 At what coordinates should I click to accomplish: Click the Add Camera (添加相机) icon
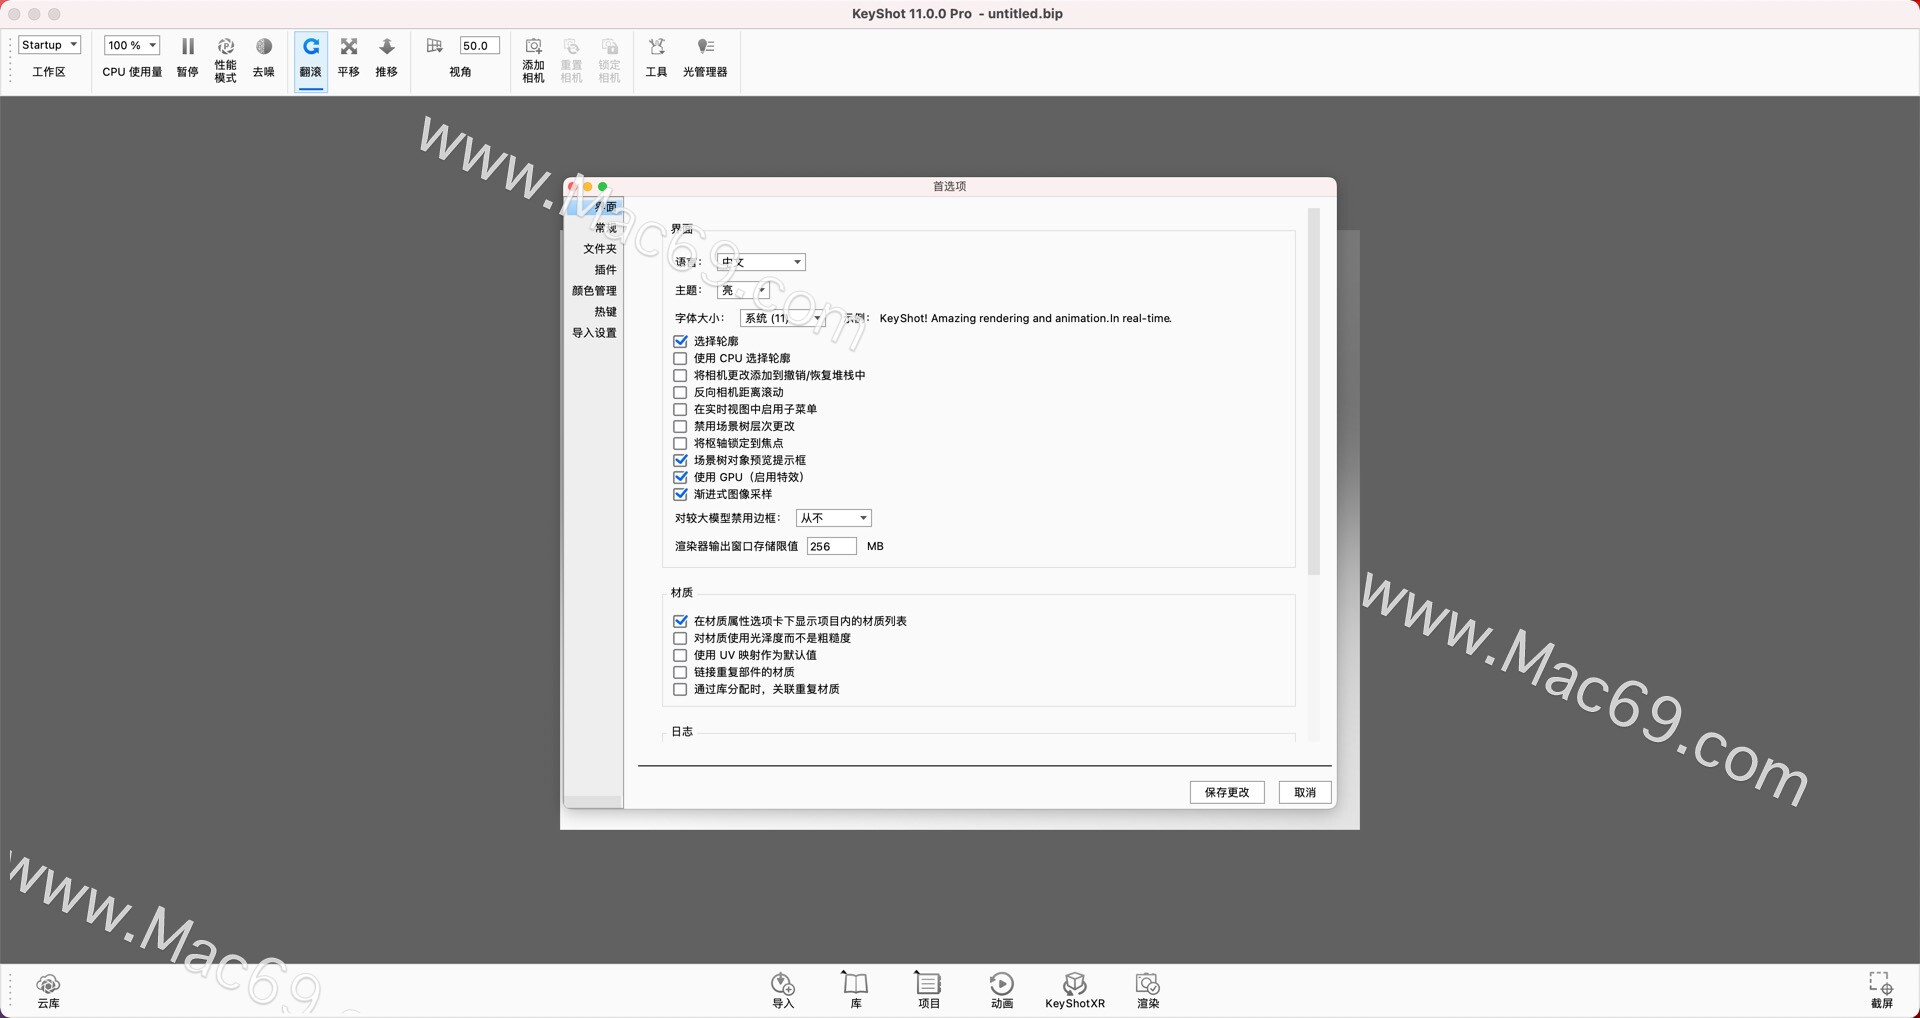(534, 47)
